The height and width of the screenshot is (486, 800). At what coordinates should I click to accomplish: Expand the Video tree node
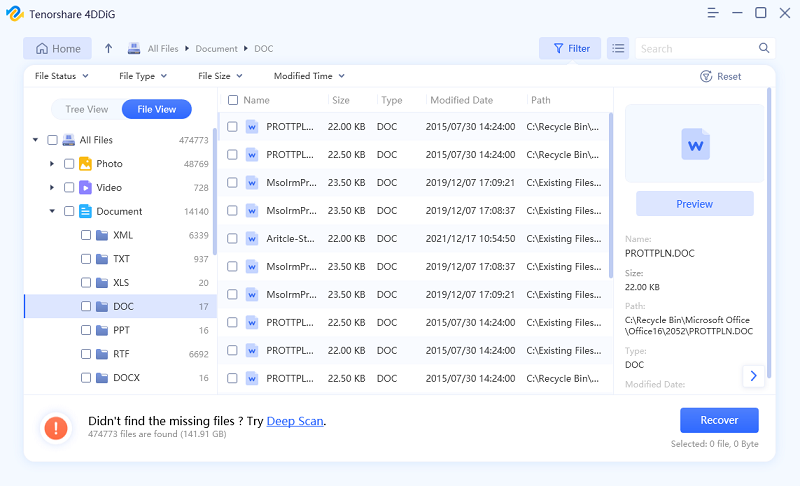click(x=52, y=188)
